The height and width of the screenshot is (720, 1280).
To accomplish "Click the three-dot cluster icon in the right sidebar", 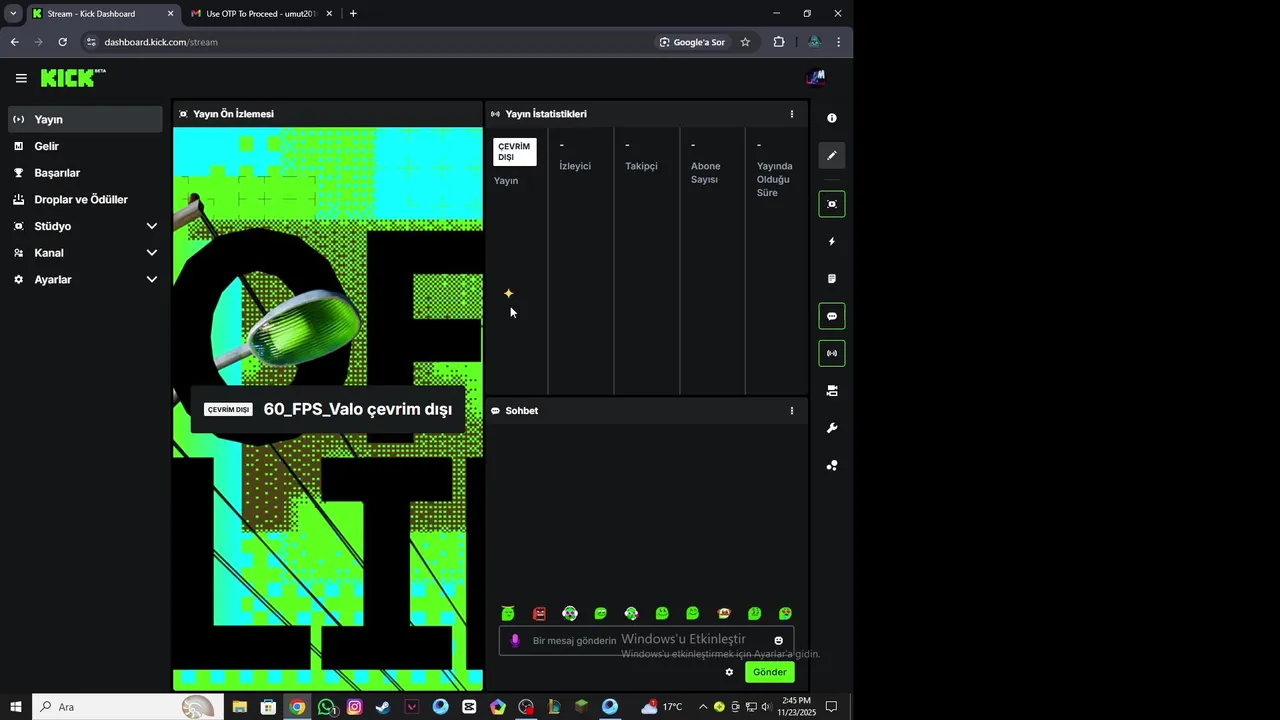I will (832, 465).
